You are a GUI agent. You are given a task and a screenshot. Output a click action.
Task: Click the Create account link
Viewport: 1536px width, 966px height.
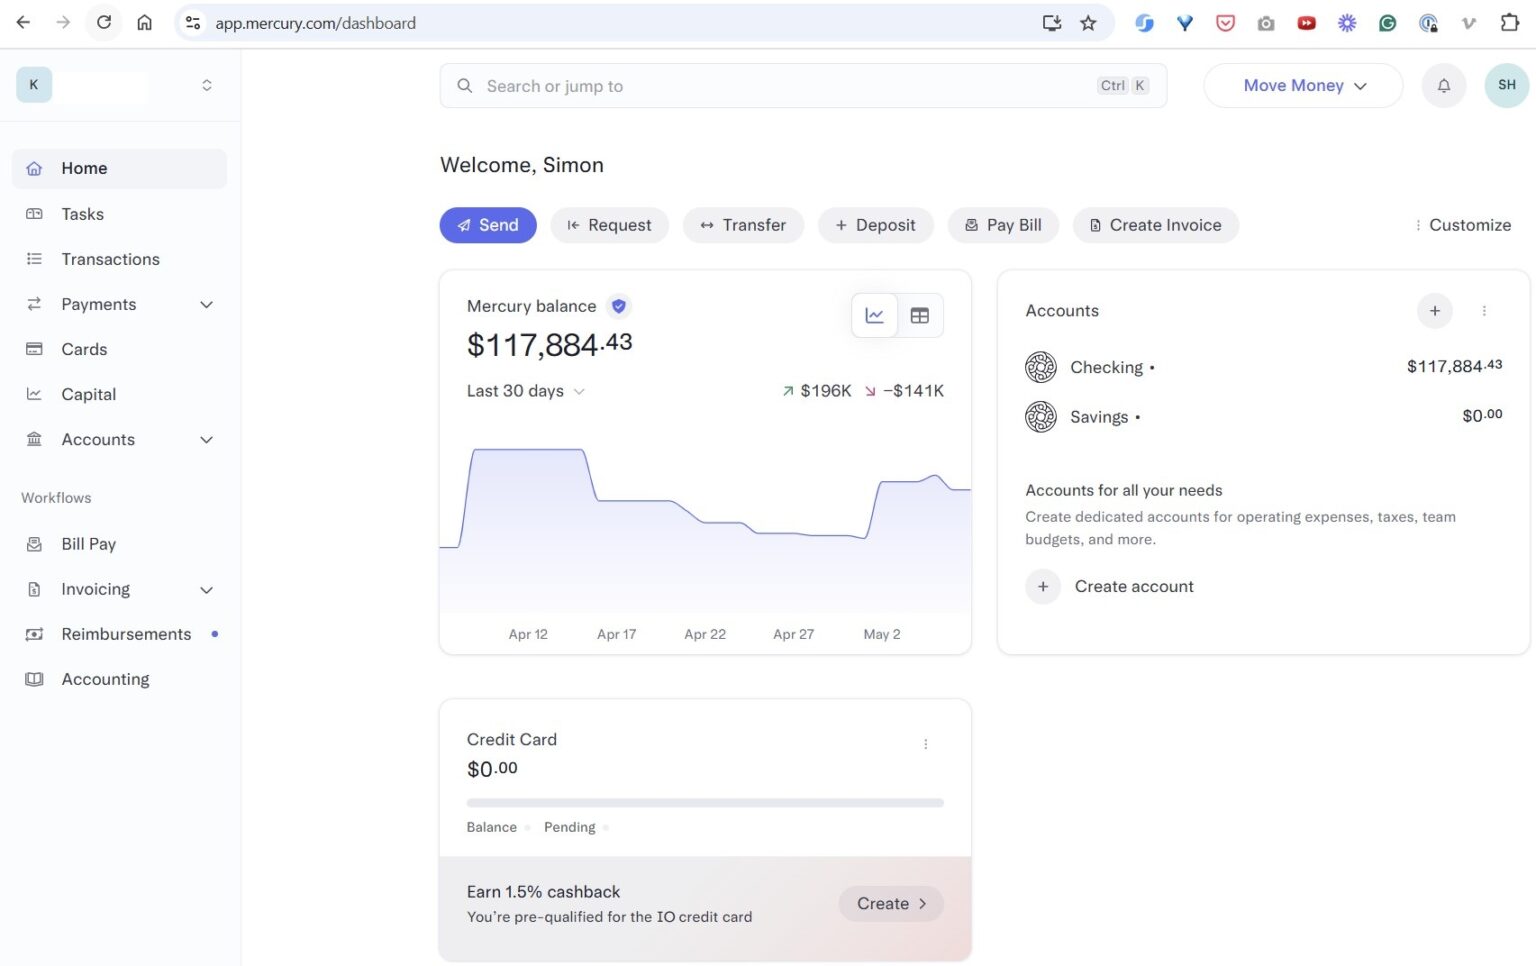pyautogui.click(x=1134, y=586)
